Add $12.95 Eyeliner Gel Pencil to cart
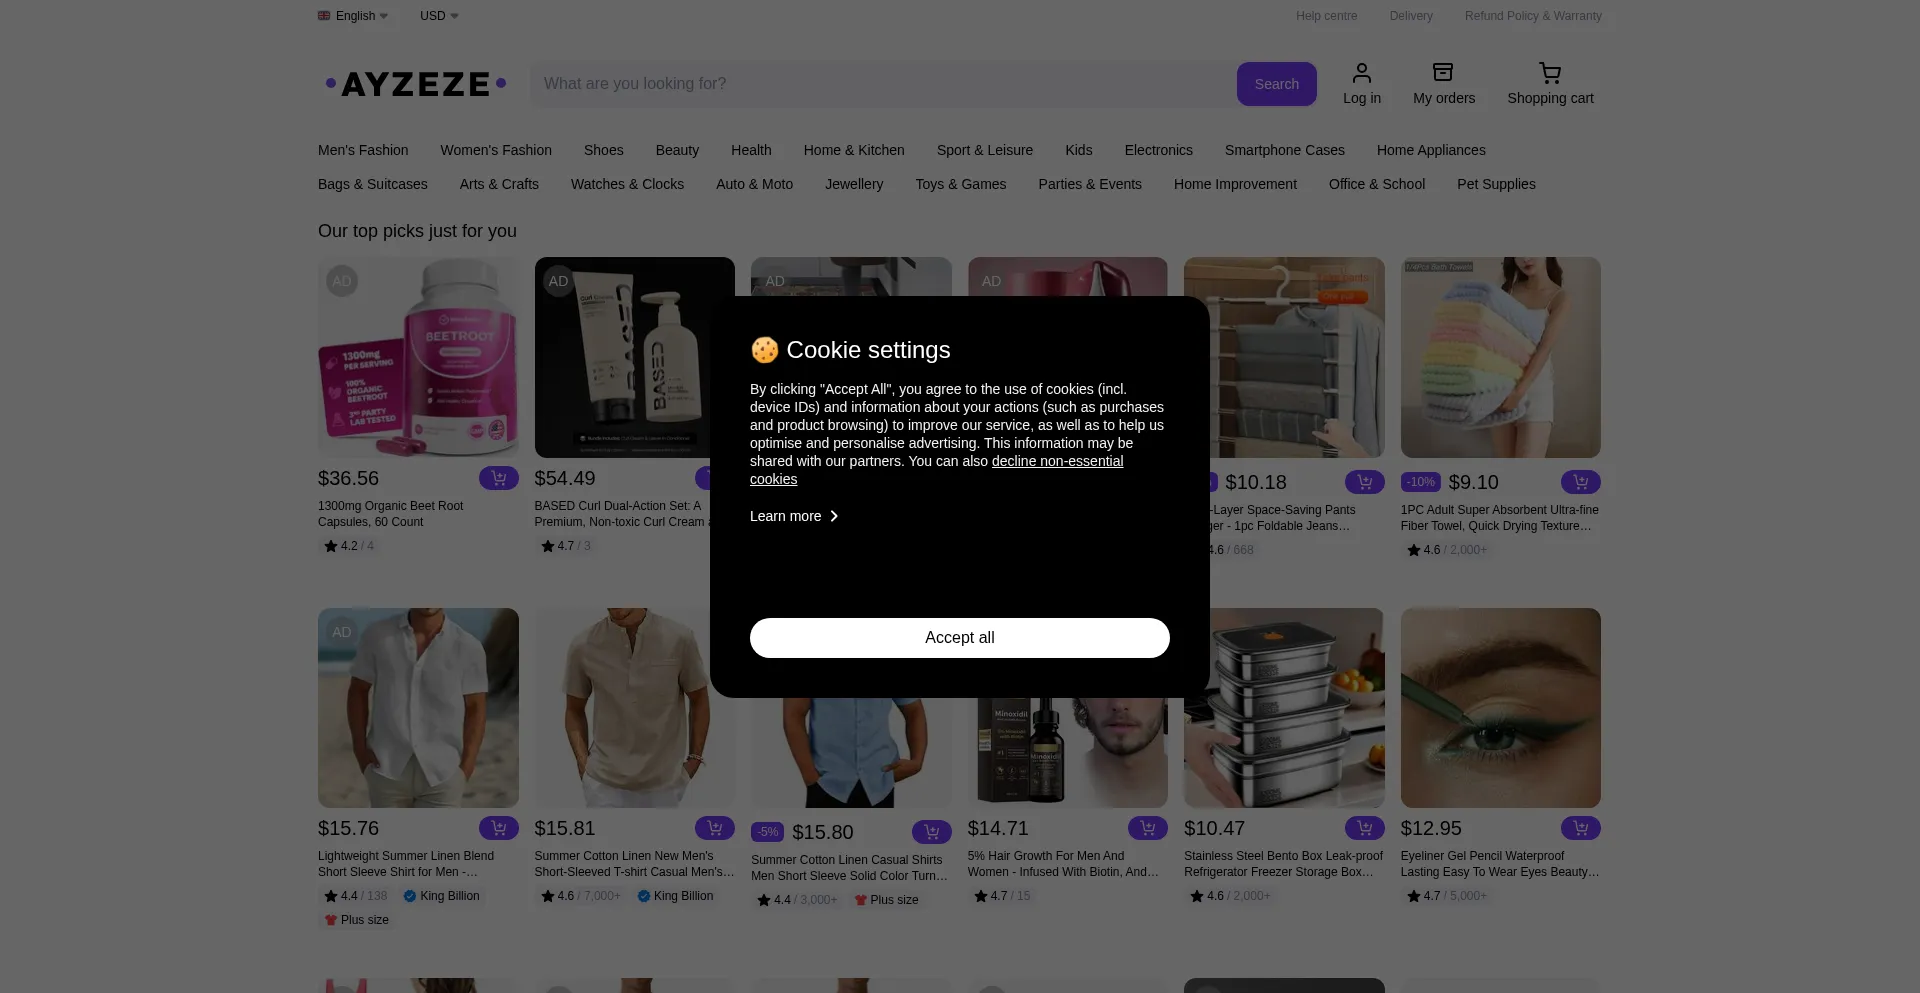Viewport: 1920px width, 993px height. [x=1580, y=828]
